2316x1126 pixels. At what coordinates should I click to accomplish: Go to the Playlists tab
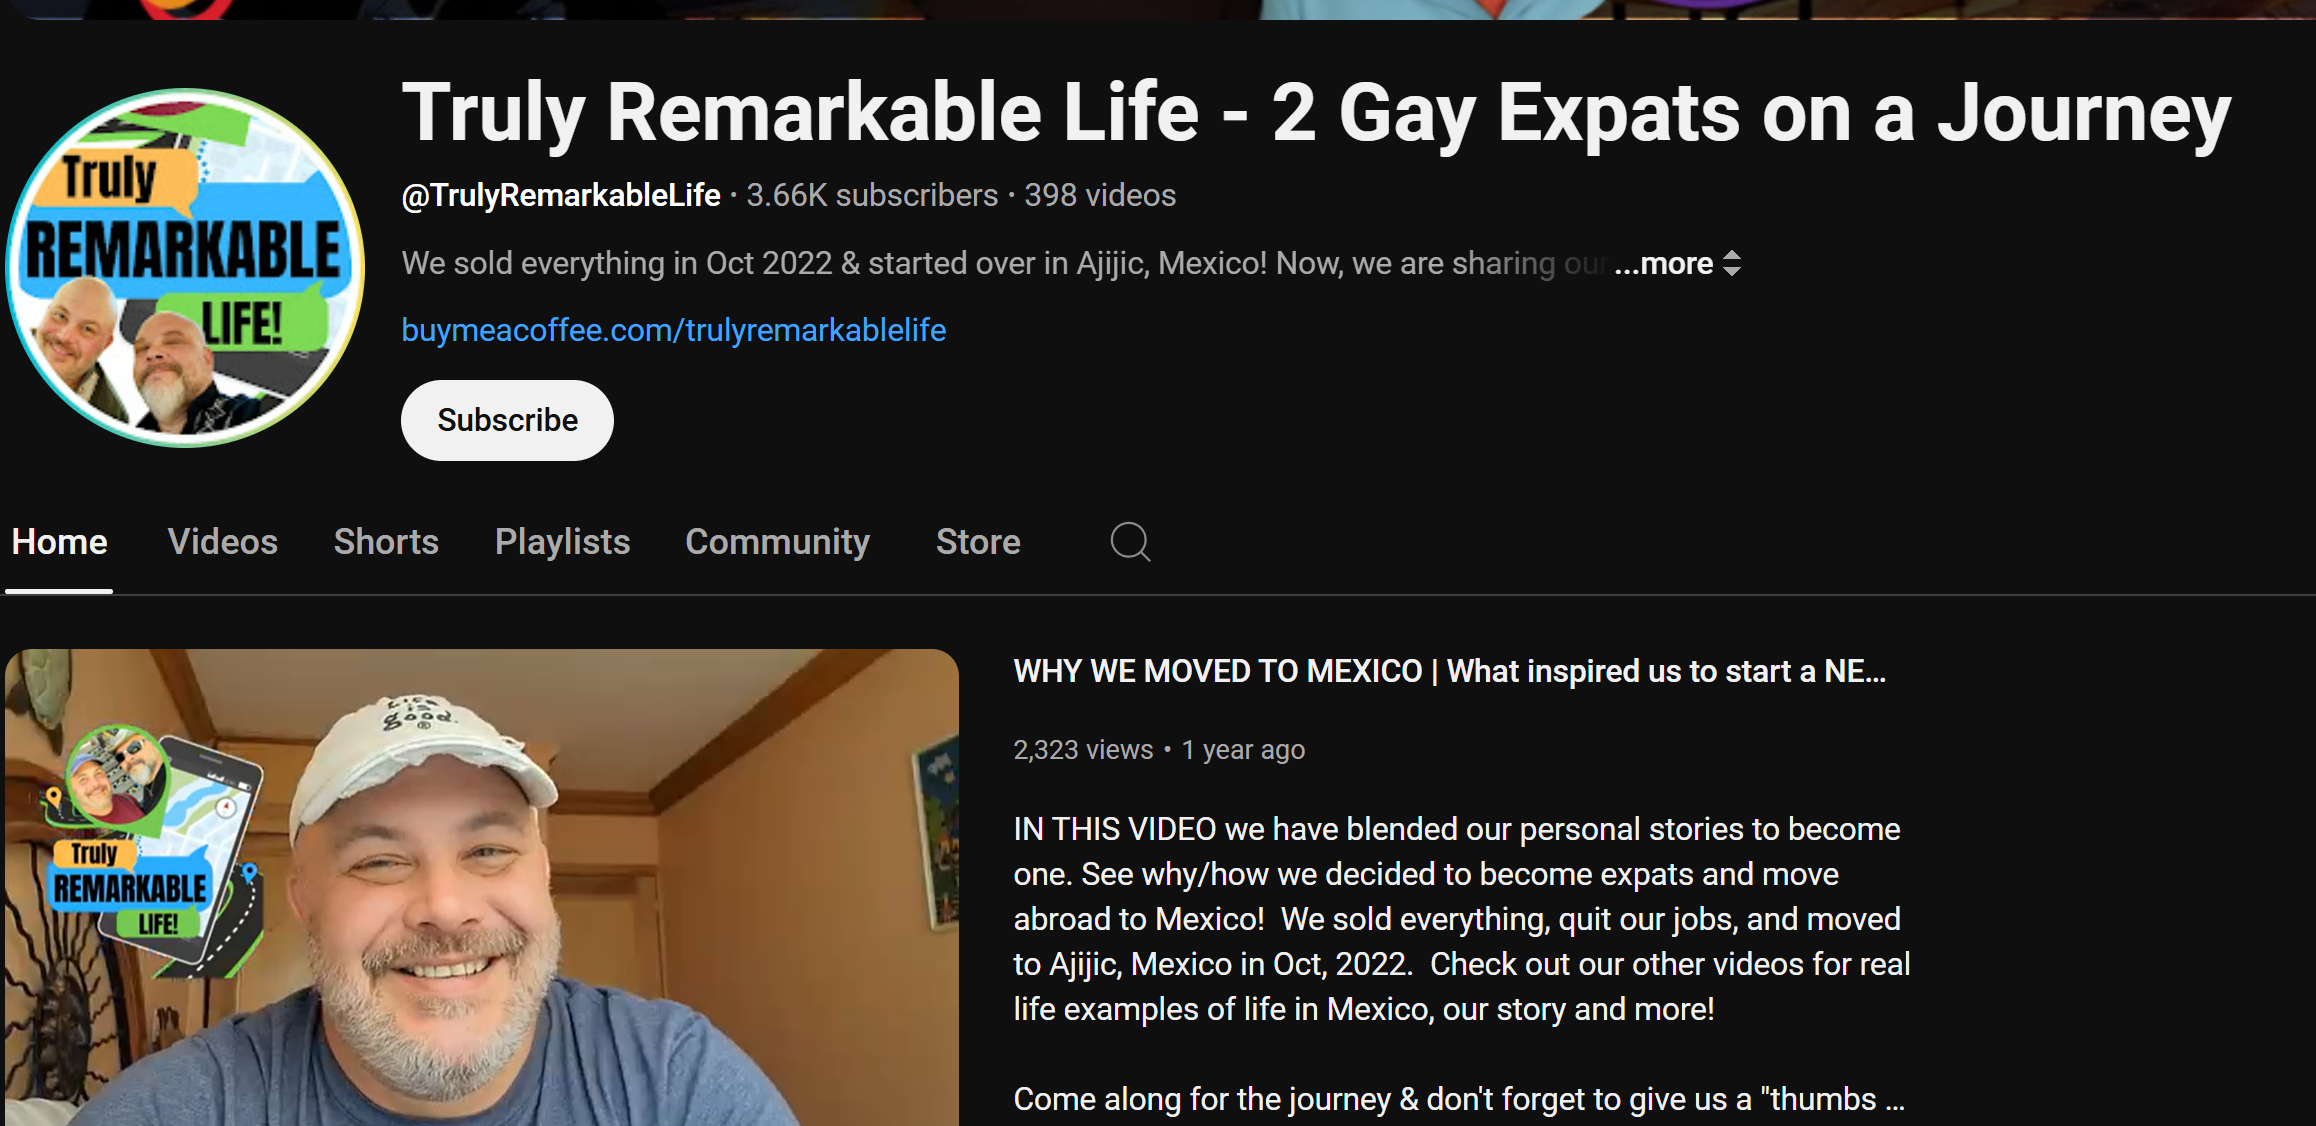562,542
